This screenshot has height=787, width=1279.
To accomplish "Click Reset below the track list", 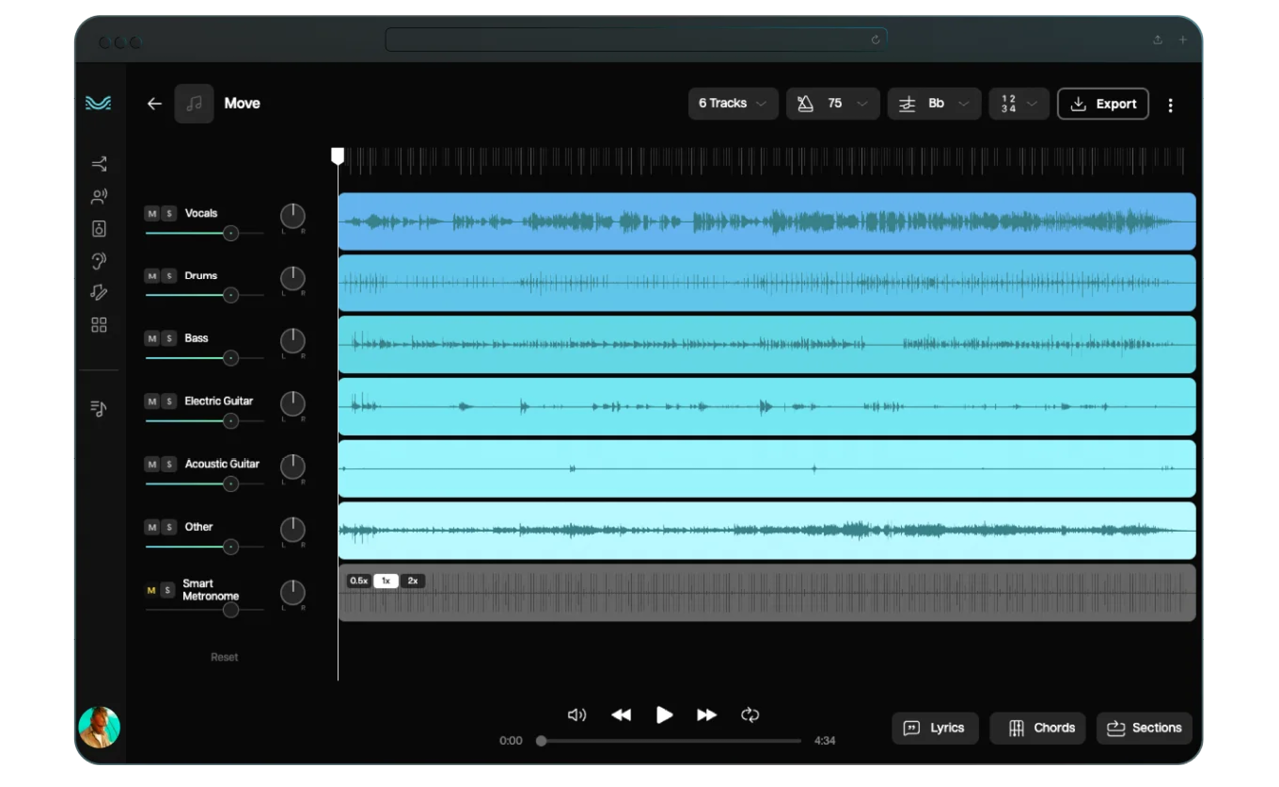I will tap(224, 657).
